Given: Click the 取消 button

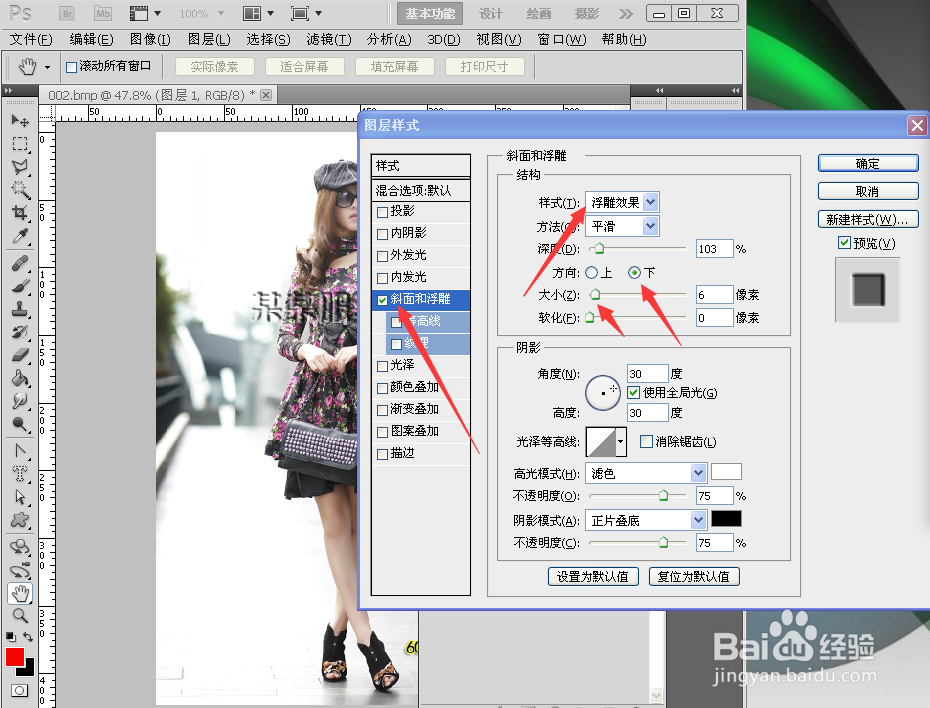Looking at the screenshot, I should [868, 192].
